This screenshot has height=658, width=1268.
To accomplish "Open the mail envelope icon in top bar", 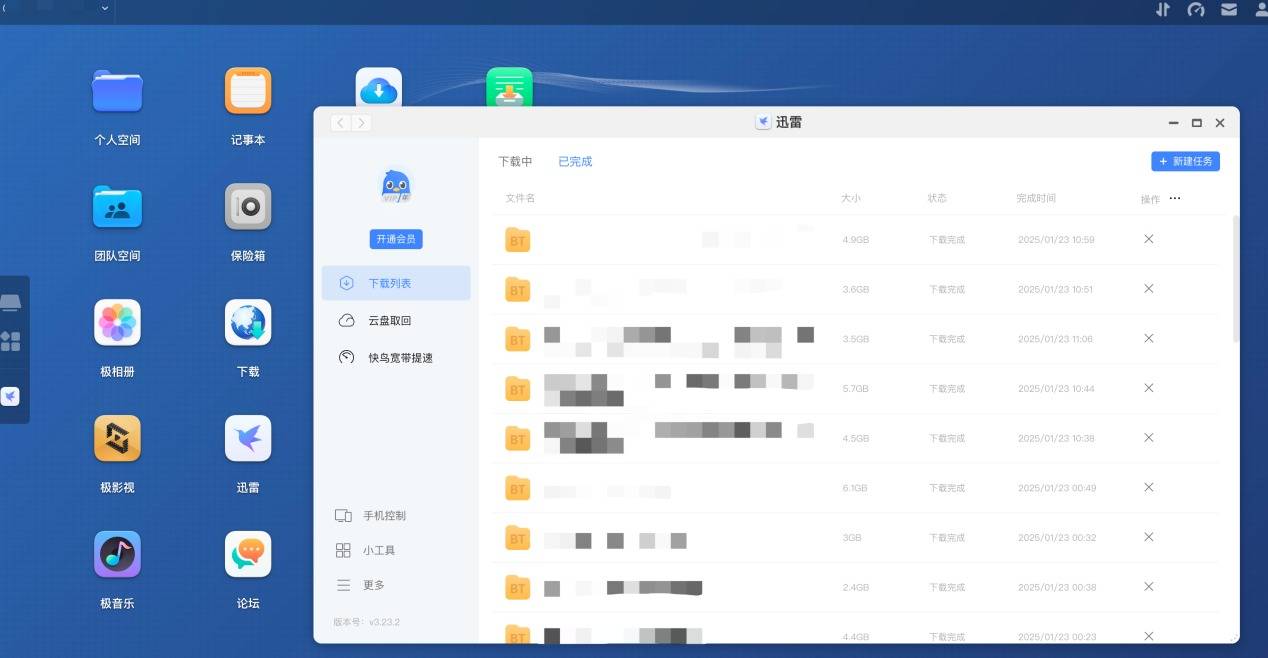I will pos(1229,10).
